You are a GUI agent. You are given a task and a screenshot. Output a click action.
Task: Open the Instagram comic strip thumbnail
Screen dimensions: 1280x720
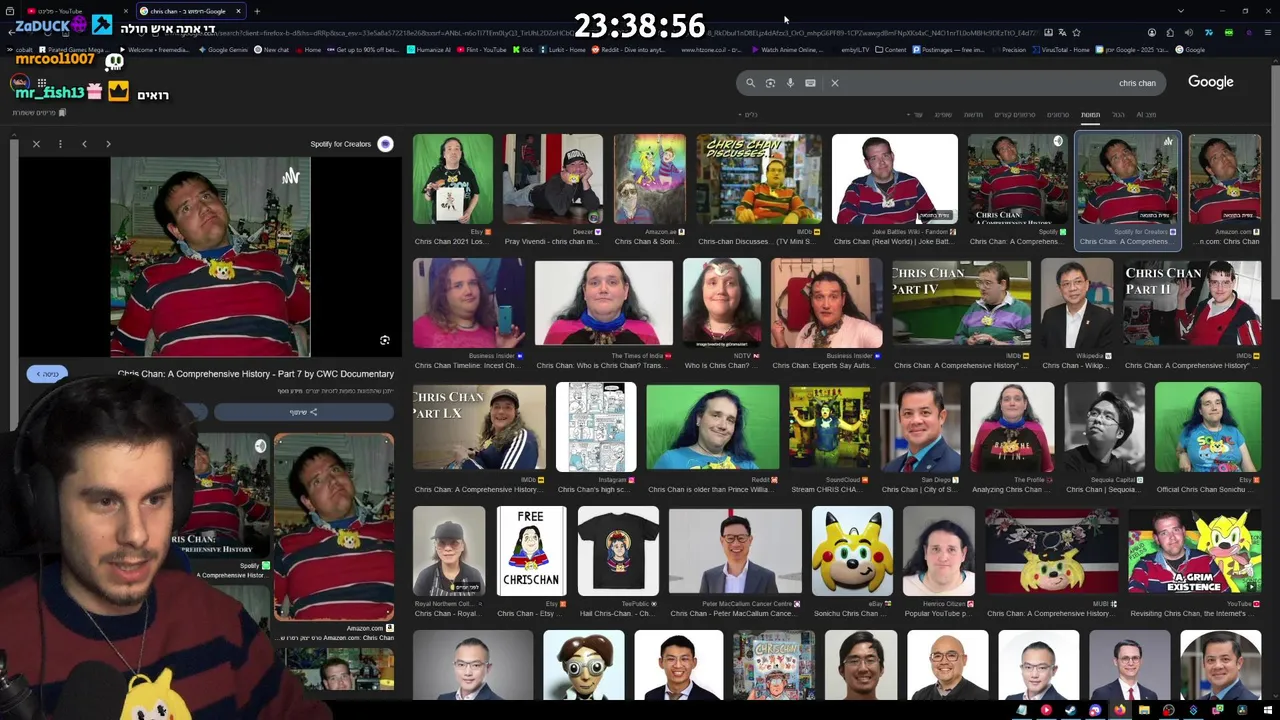tap(596, 427)
